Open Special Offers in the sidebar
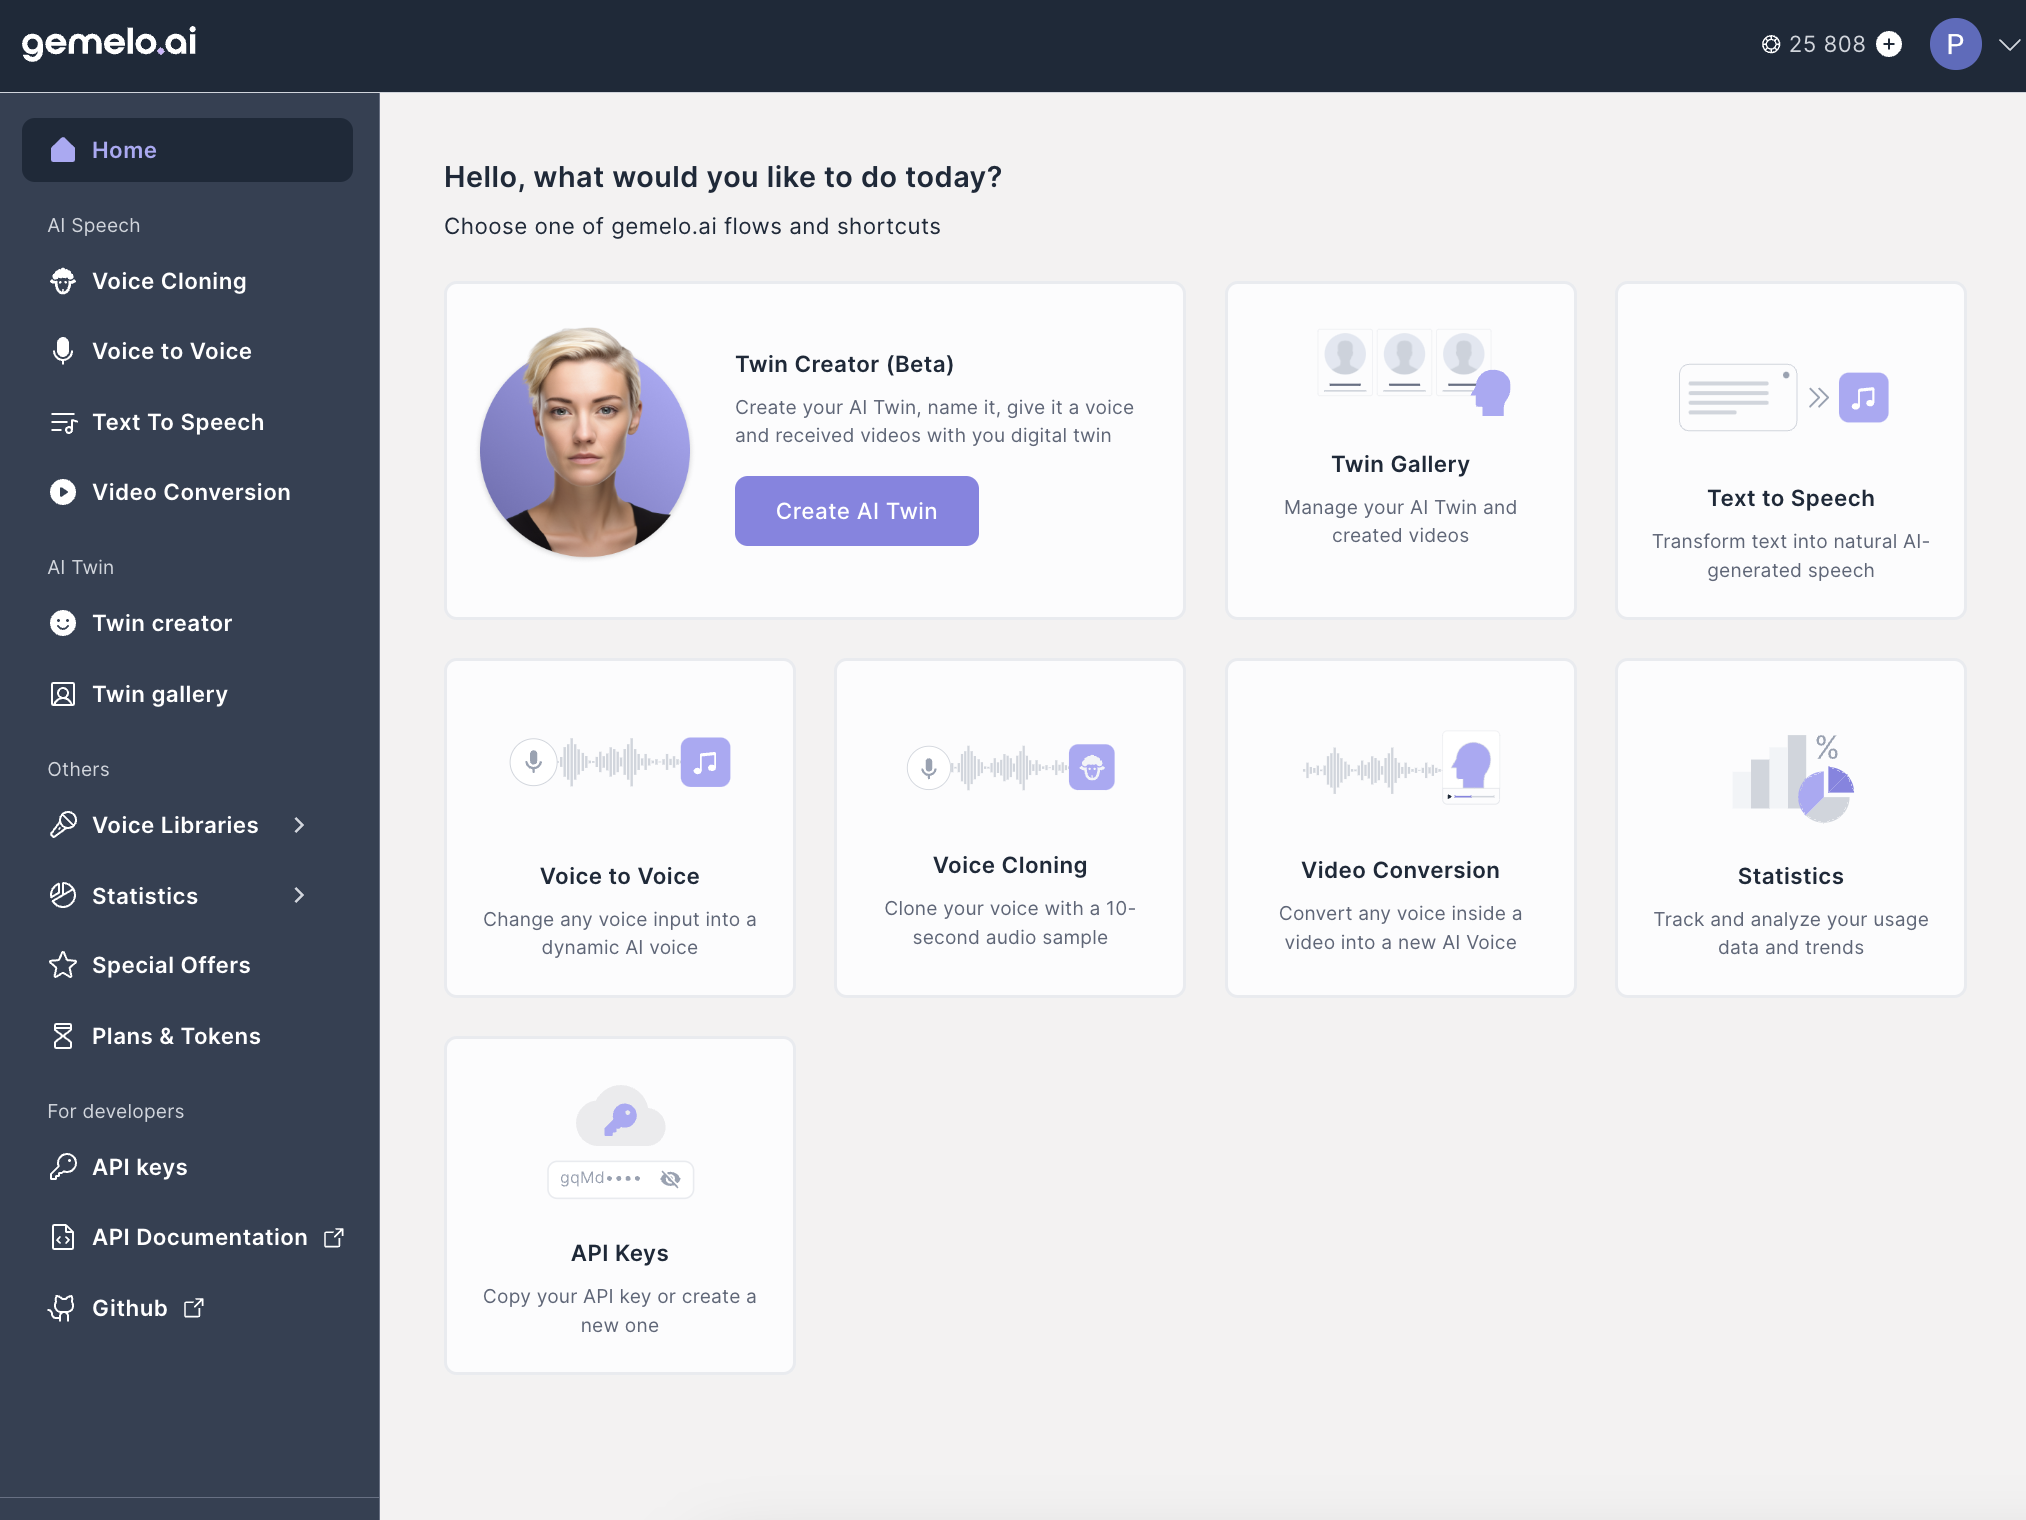Viewport: 2026px width, 1520px height. tap(171, 965)
